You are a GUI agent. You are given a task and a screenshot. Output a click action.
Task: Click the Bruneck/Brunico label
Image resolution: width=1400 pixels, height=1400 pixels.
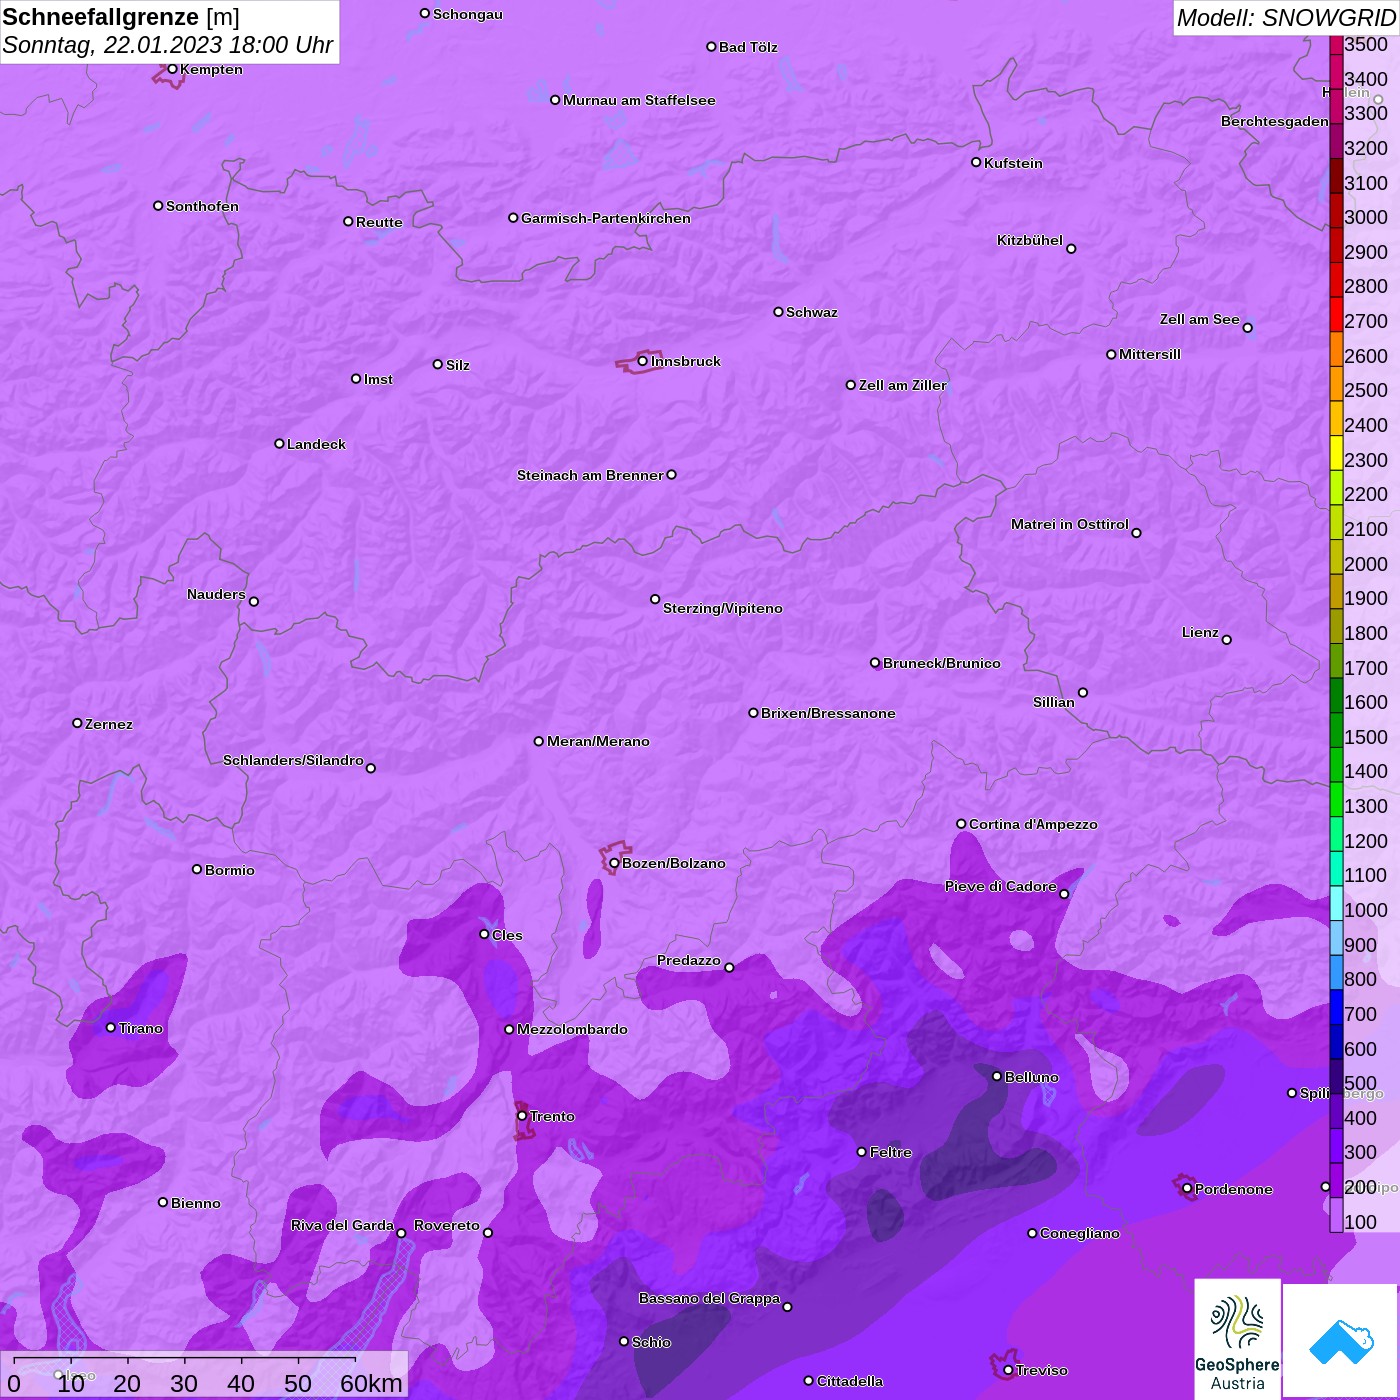[x=942, y=663]
